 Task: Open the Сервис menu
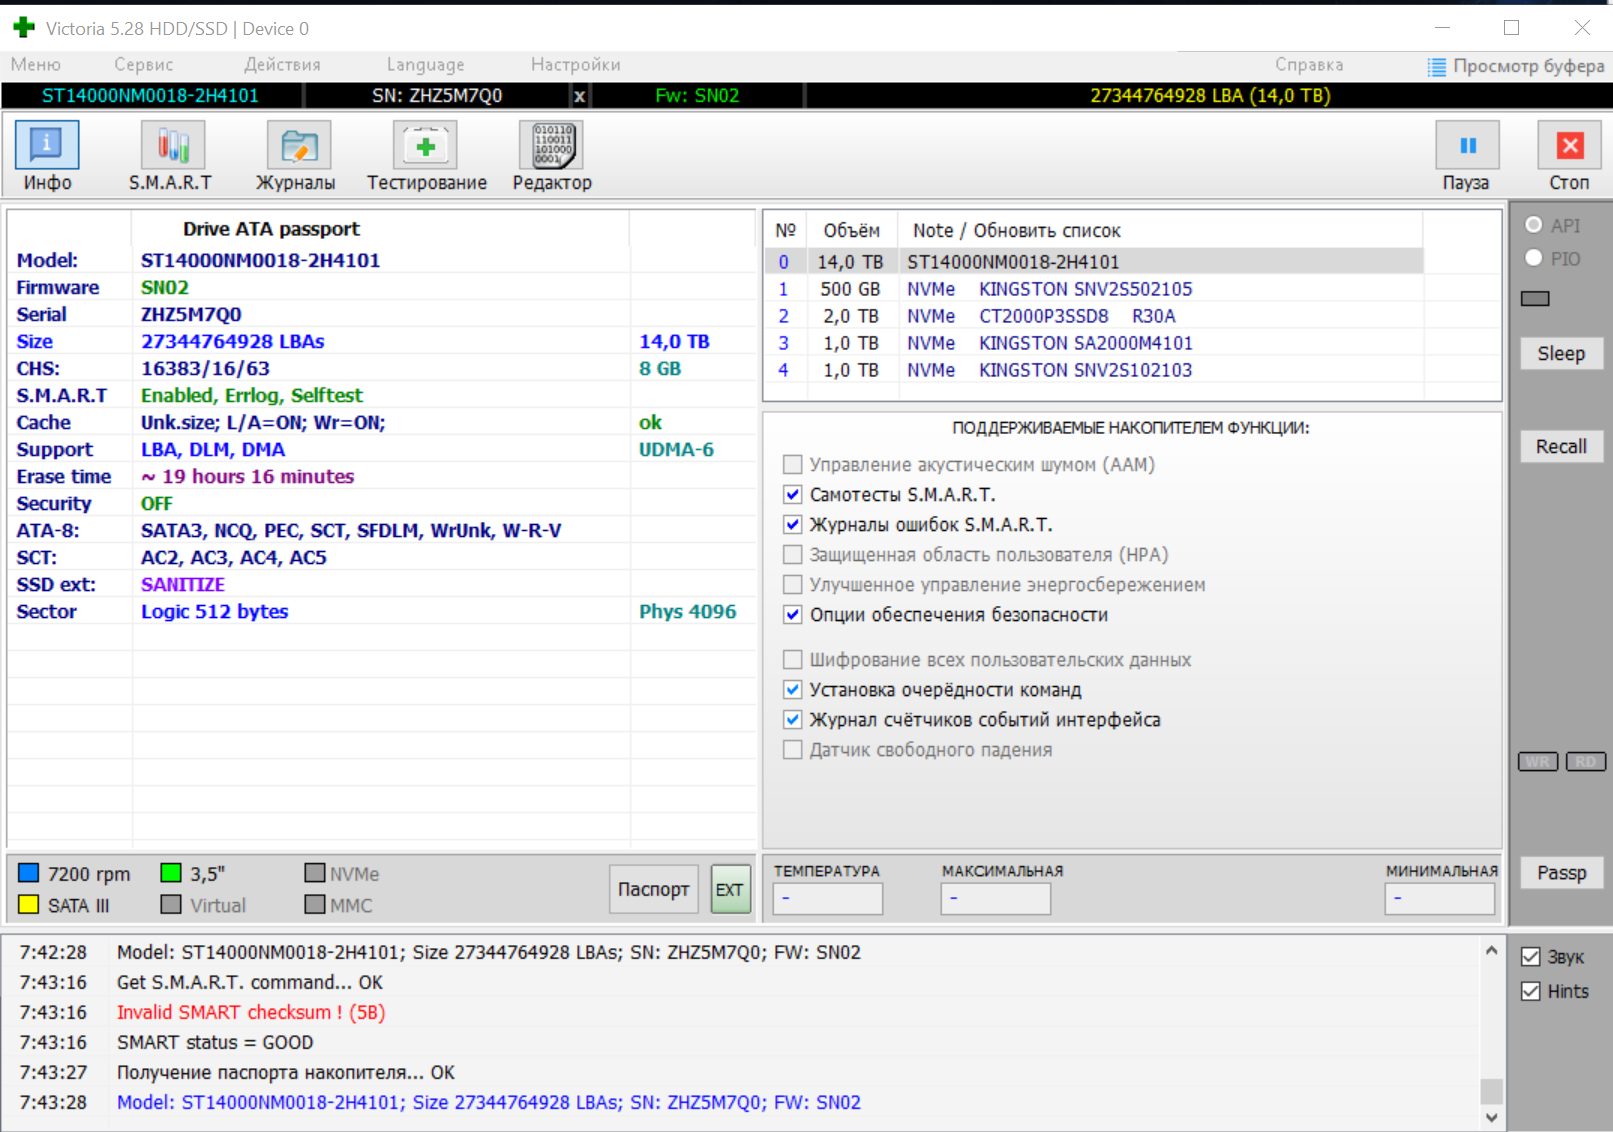(x=144, y=64)
